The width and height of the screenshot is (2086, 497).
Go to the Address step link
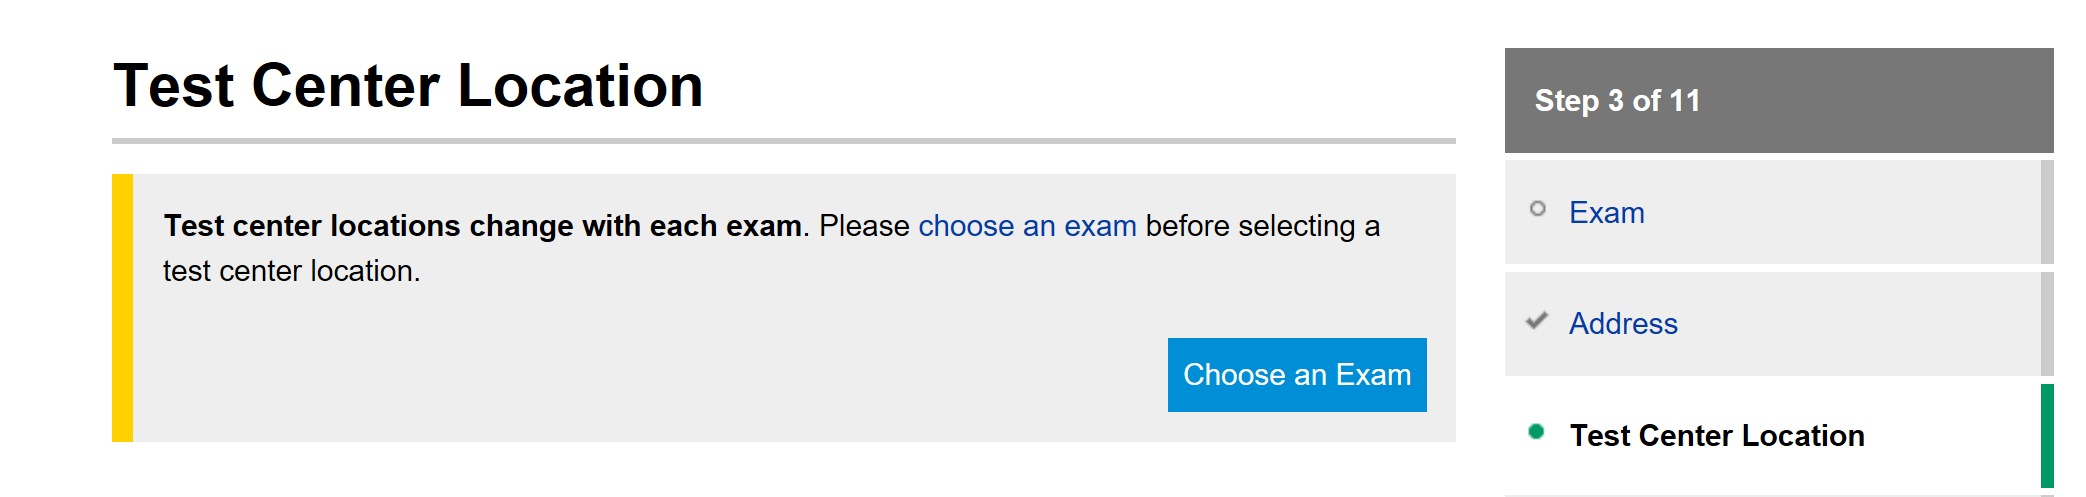pyautogui.click(x=1622, y=324)
